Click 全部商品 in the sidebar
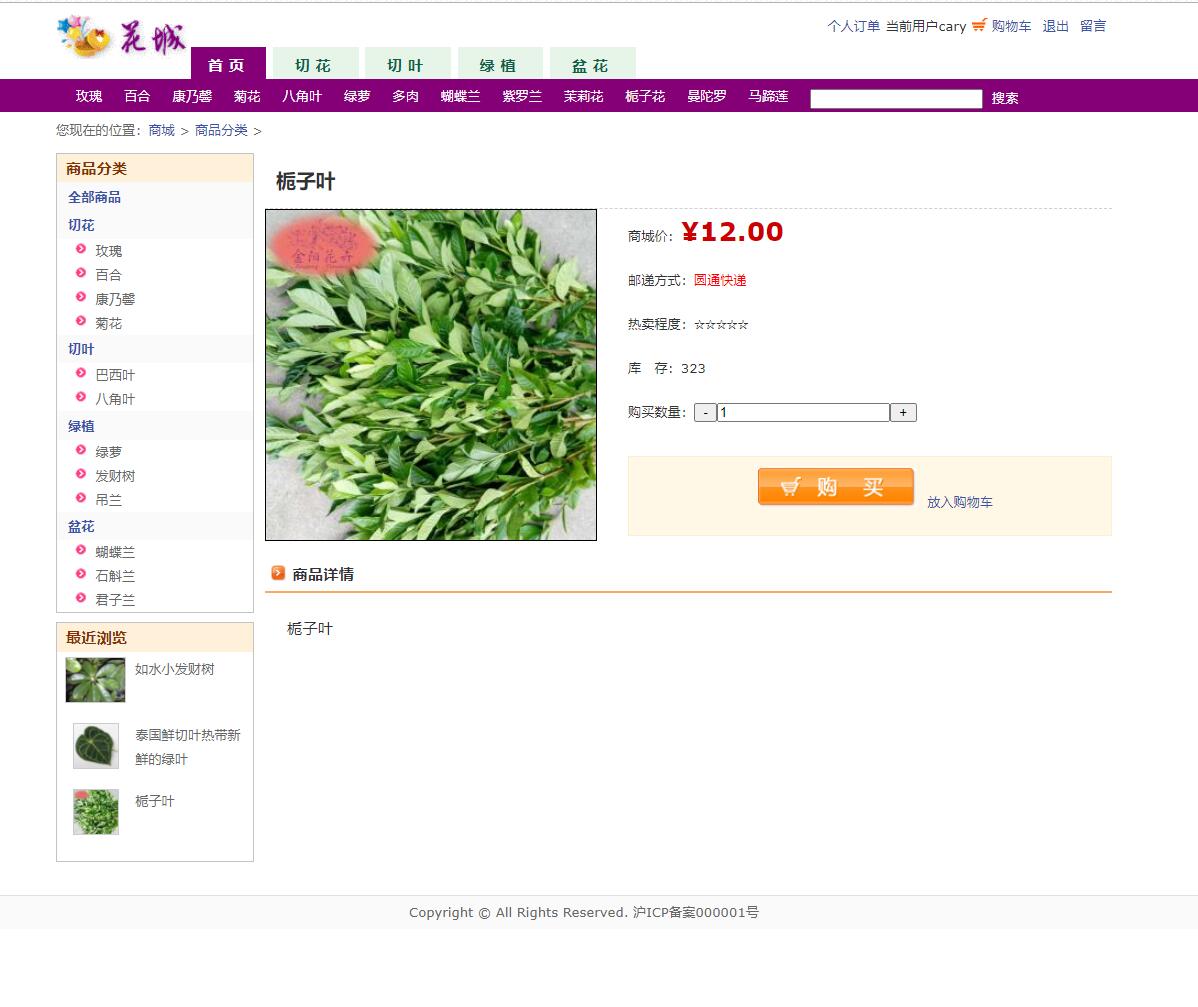1198x1007 pixels. point(94,197)
